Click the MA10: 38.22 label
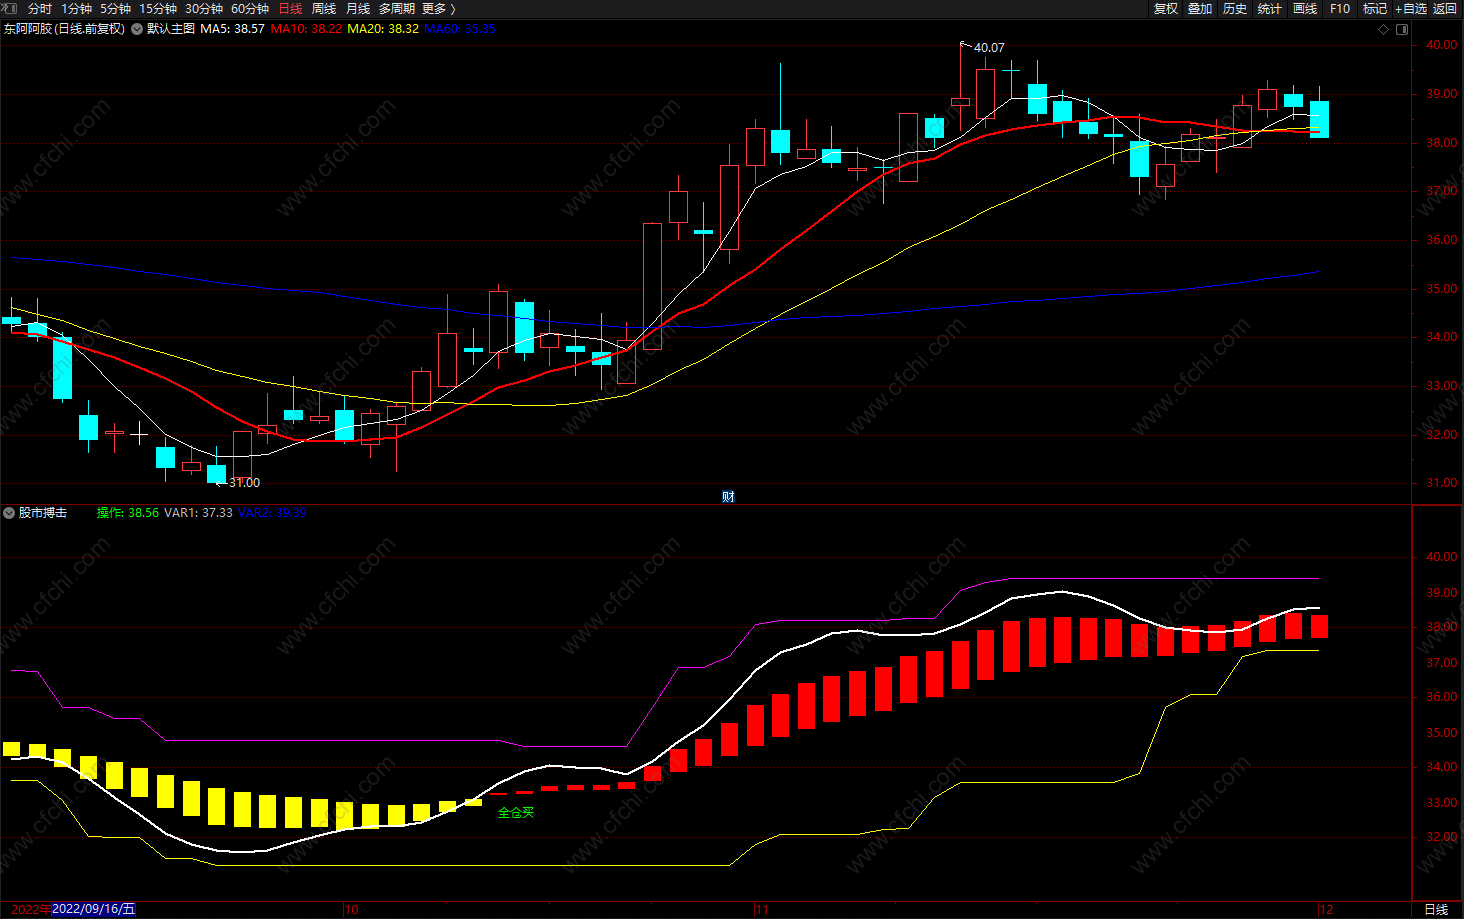Viewport: 1464px width, 919px height. click(x=306, y=29)
